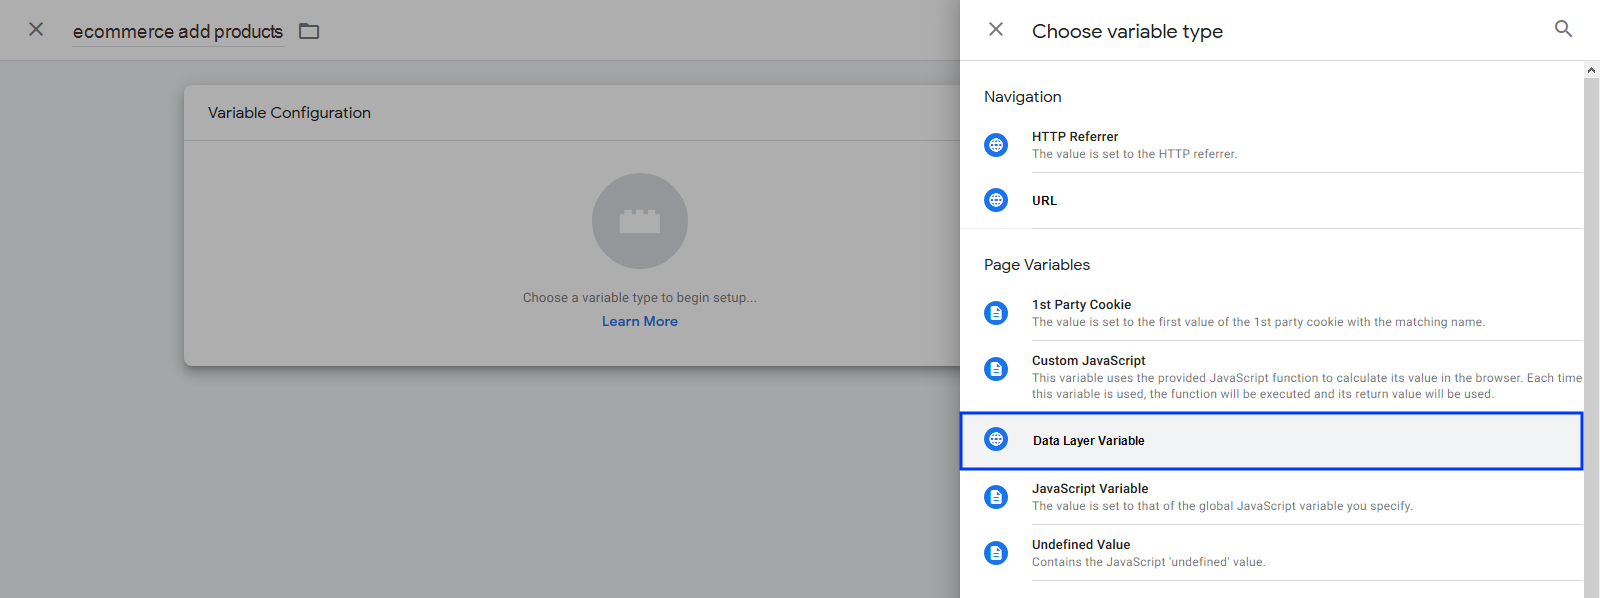This screenshot has height=598, width=1600.
Task: Click the Custom JavaScript document icon
Action: click(x=996, y=369)
